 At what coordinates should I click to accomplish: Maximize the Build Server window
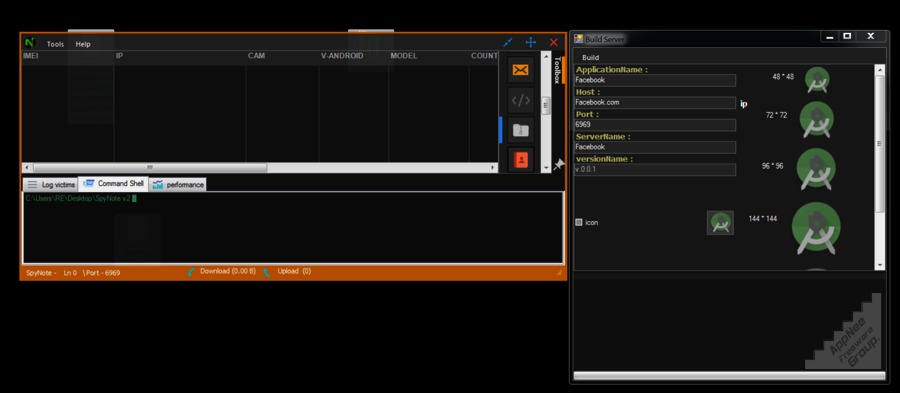click(847, 37)
